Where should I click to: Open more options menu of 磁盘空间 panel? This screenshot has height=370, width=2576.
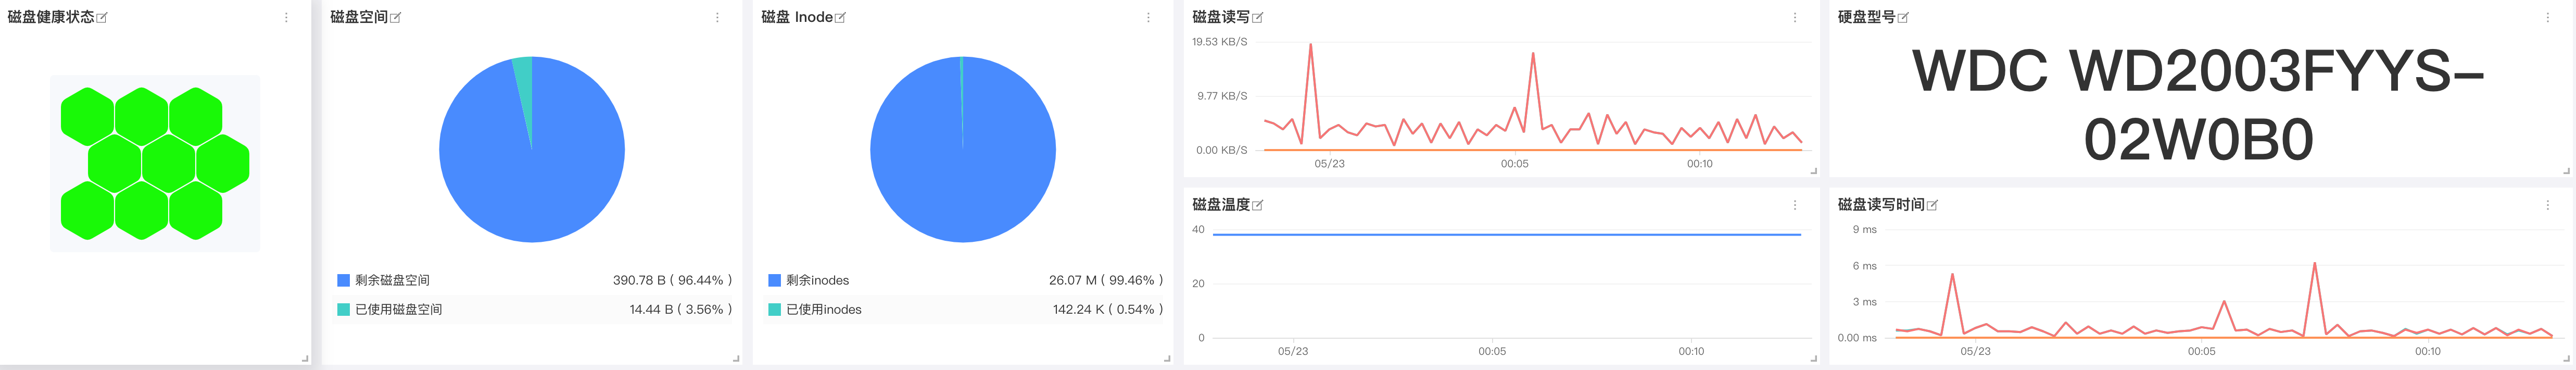coord(717,18)
